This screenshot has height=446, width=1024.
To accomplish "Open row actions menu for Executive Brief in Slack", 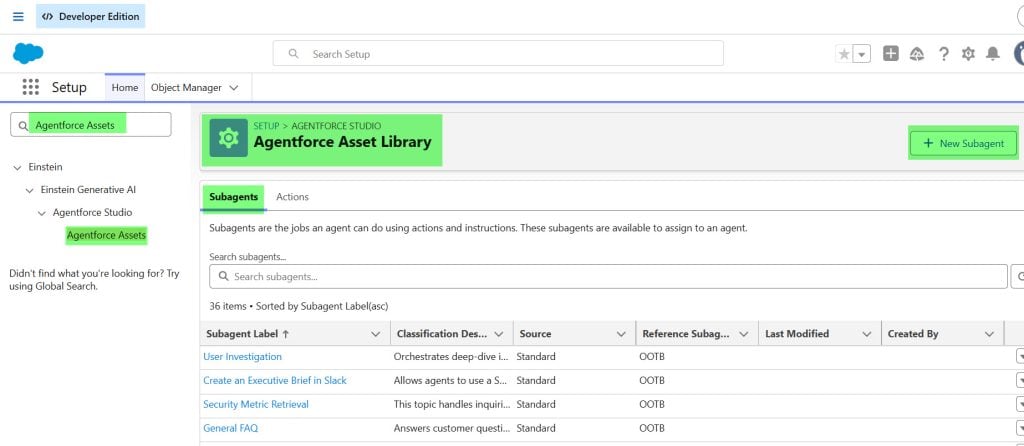I will tap(1020, 380).
